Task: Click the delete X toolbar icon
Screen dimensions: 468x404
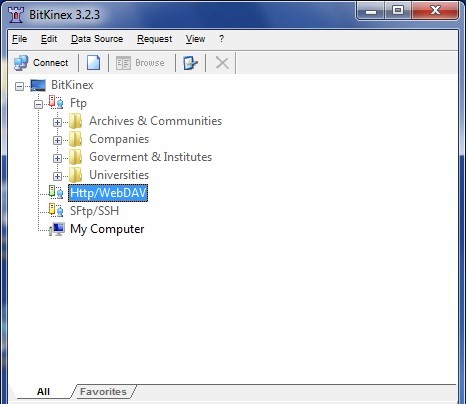Action: [222, 63]
